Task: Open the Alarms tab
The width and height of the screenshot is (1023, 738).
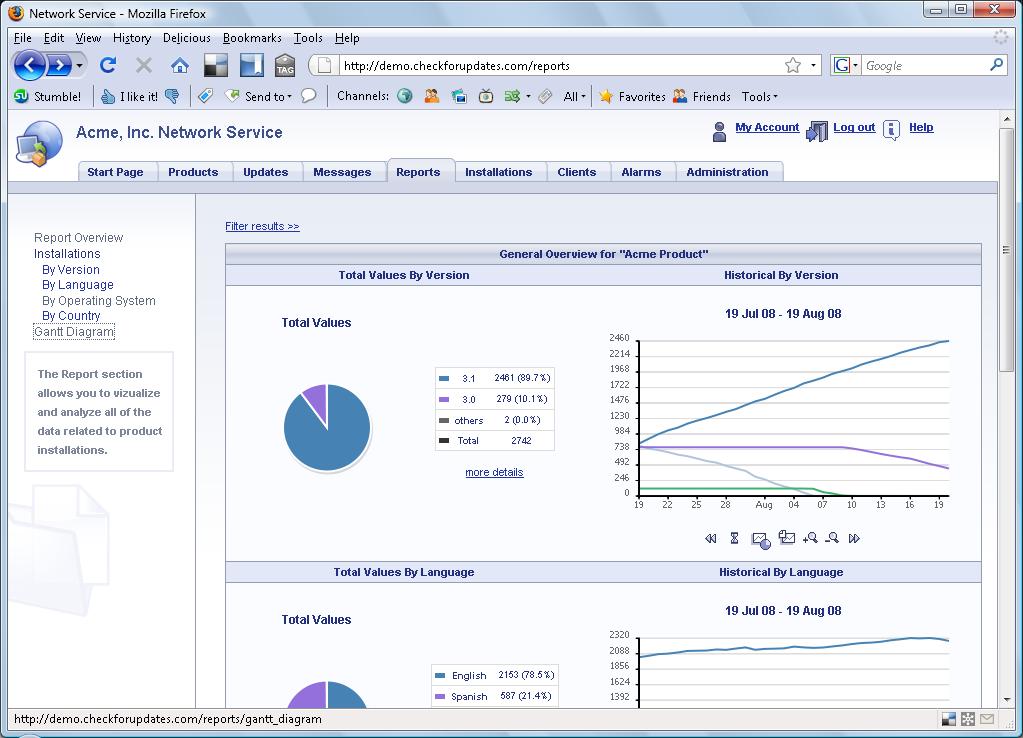Action: tap(641, 172)
